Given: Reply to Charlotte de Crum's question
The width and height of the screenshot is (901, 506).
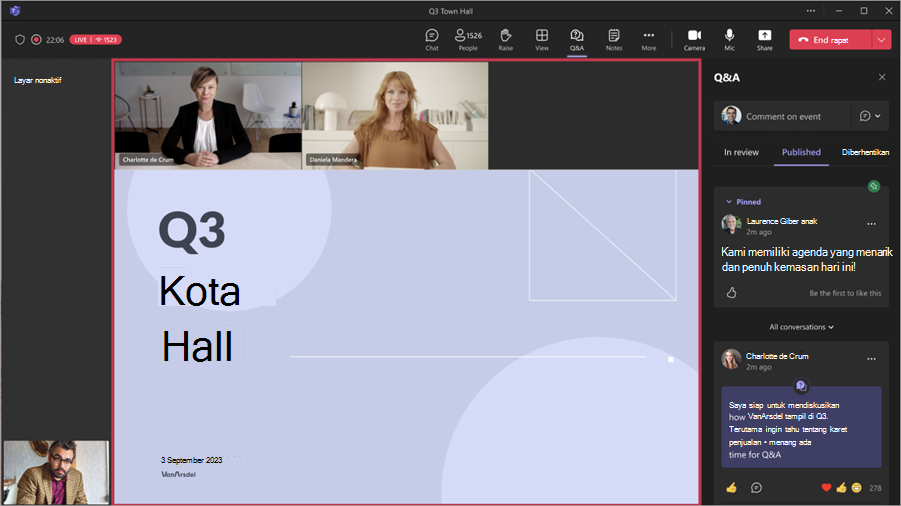Looking at the screenshot, I should coord(756,488).
